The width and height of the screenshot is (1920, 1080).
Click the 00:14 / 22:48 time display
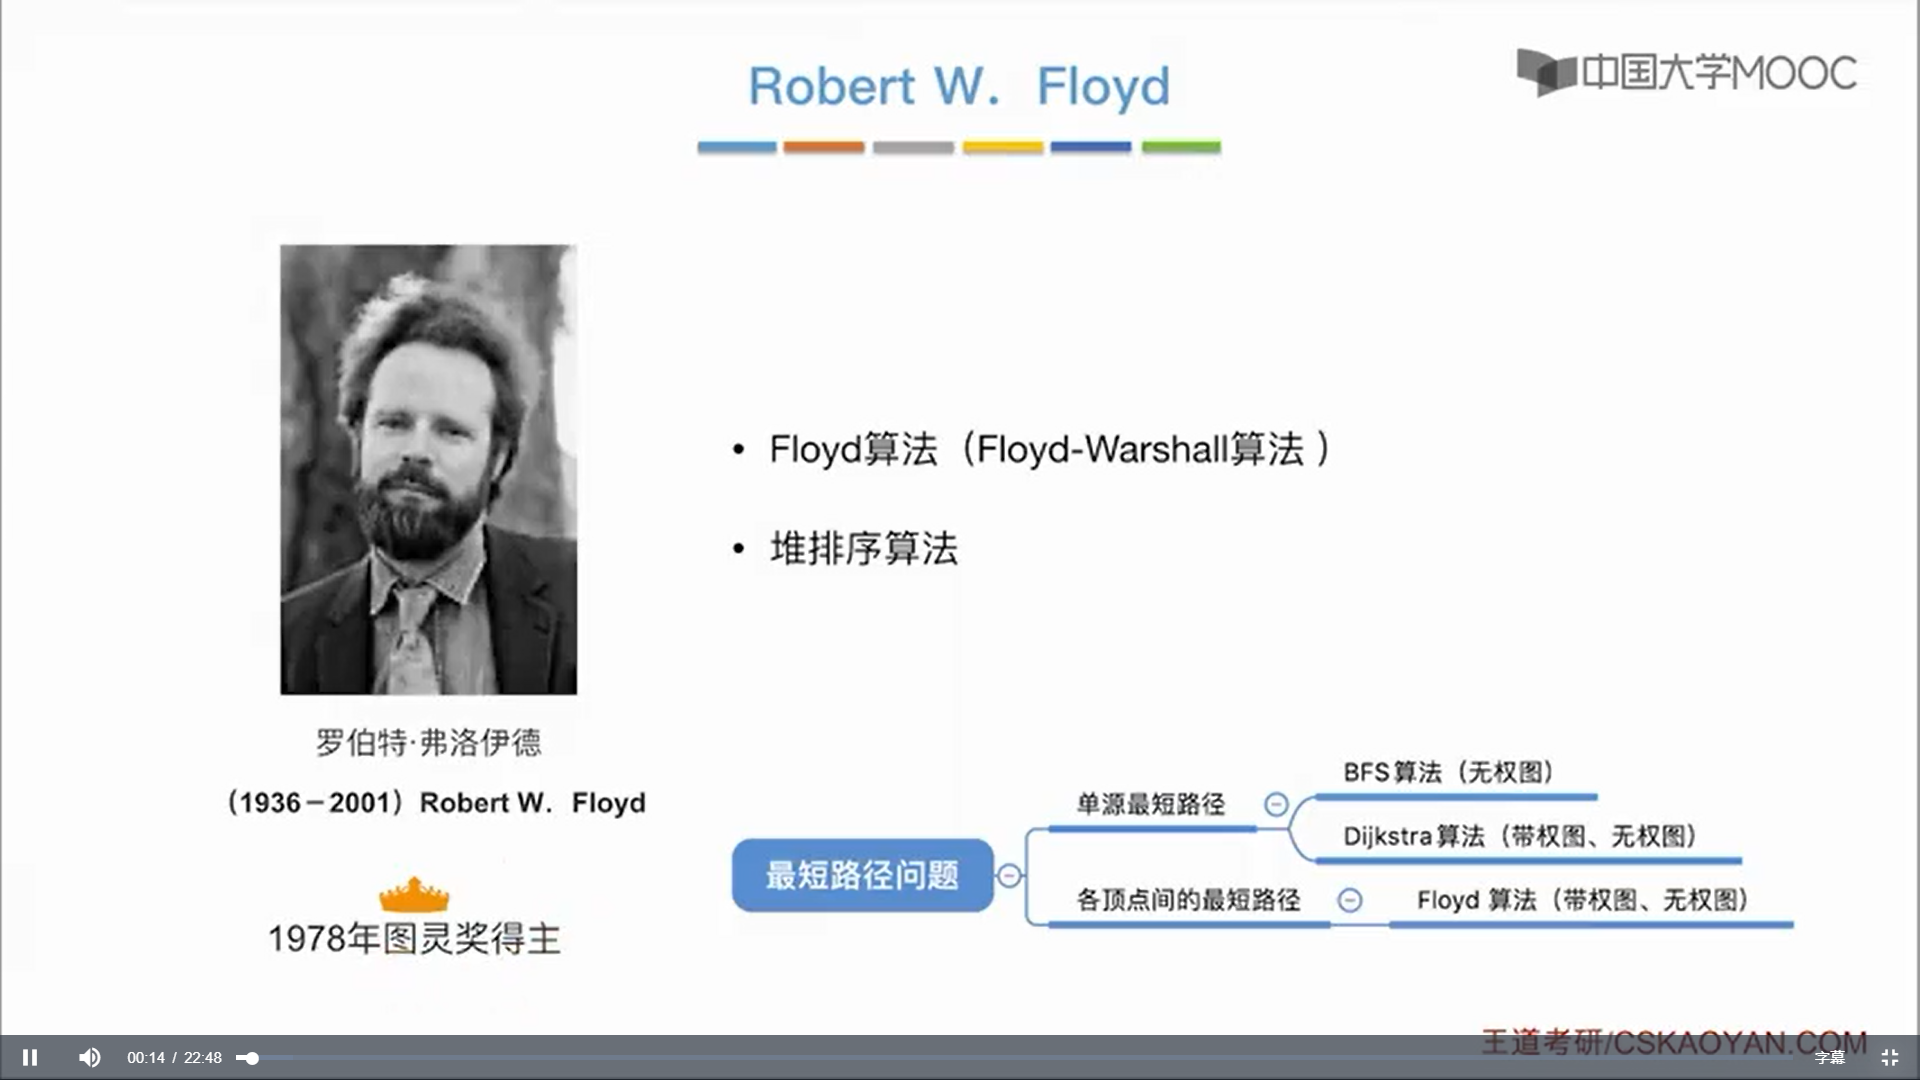(174, 1057)
